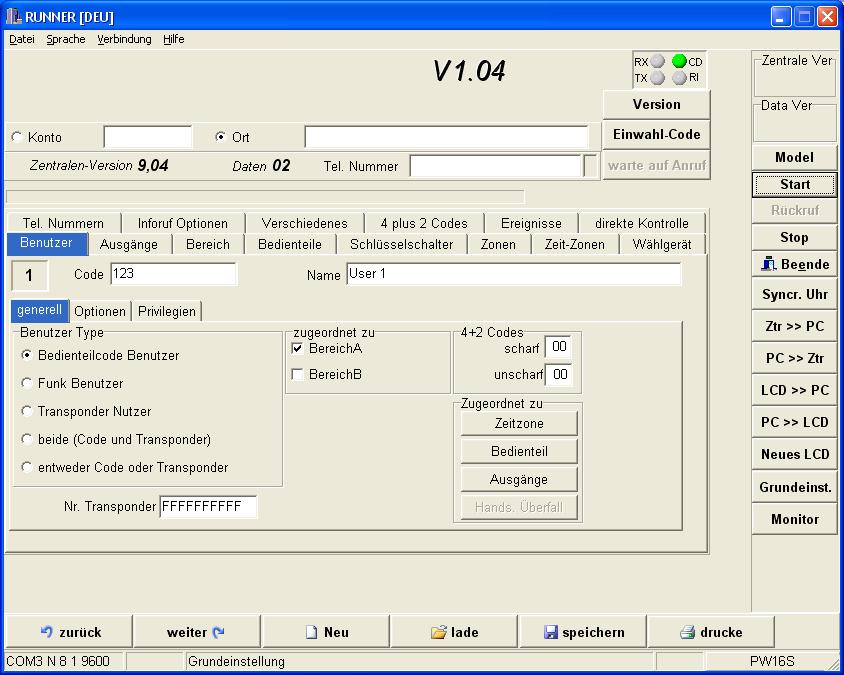
Task: Click the Nr. Transponder input field
Action: coord(208,507)
